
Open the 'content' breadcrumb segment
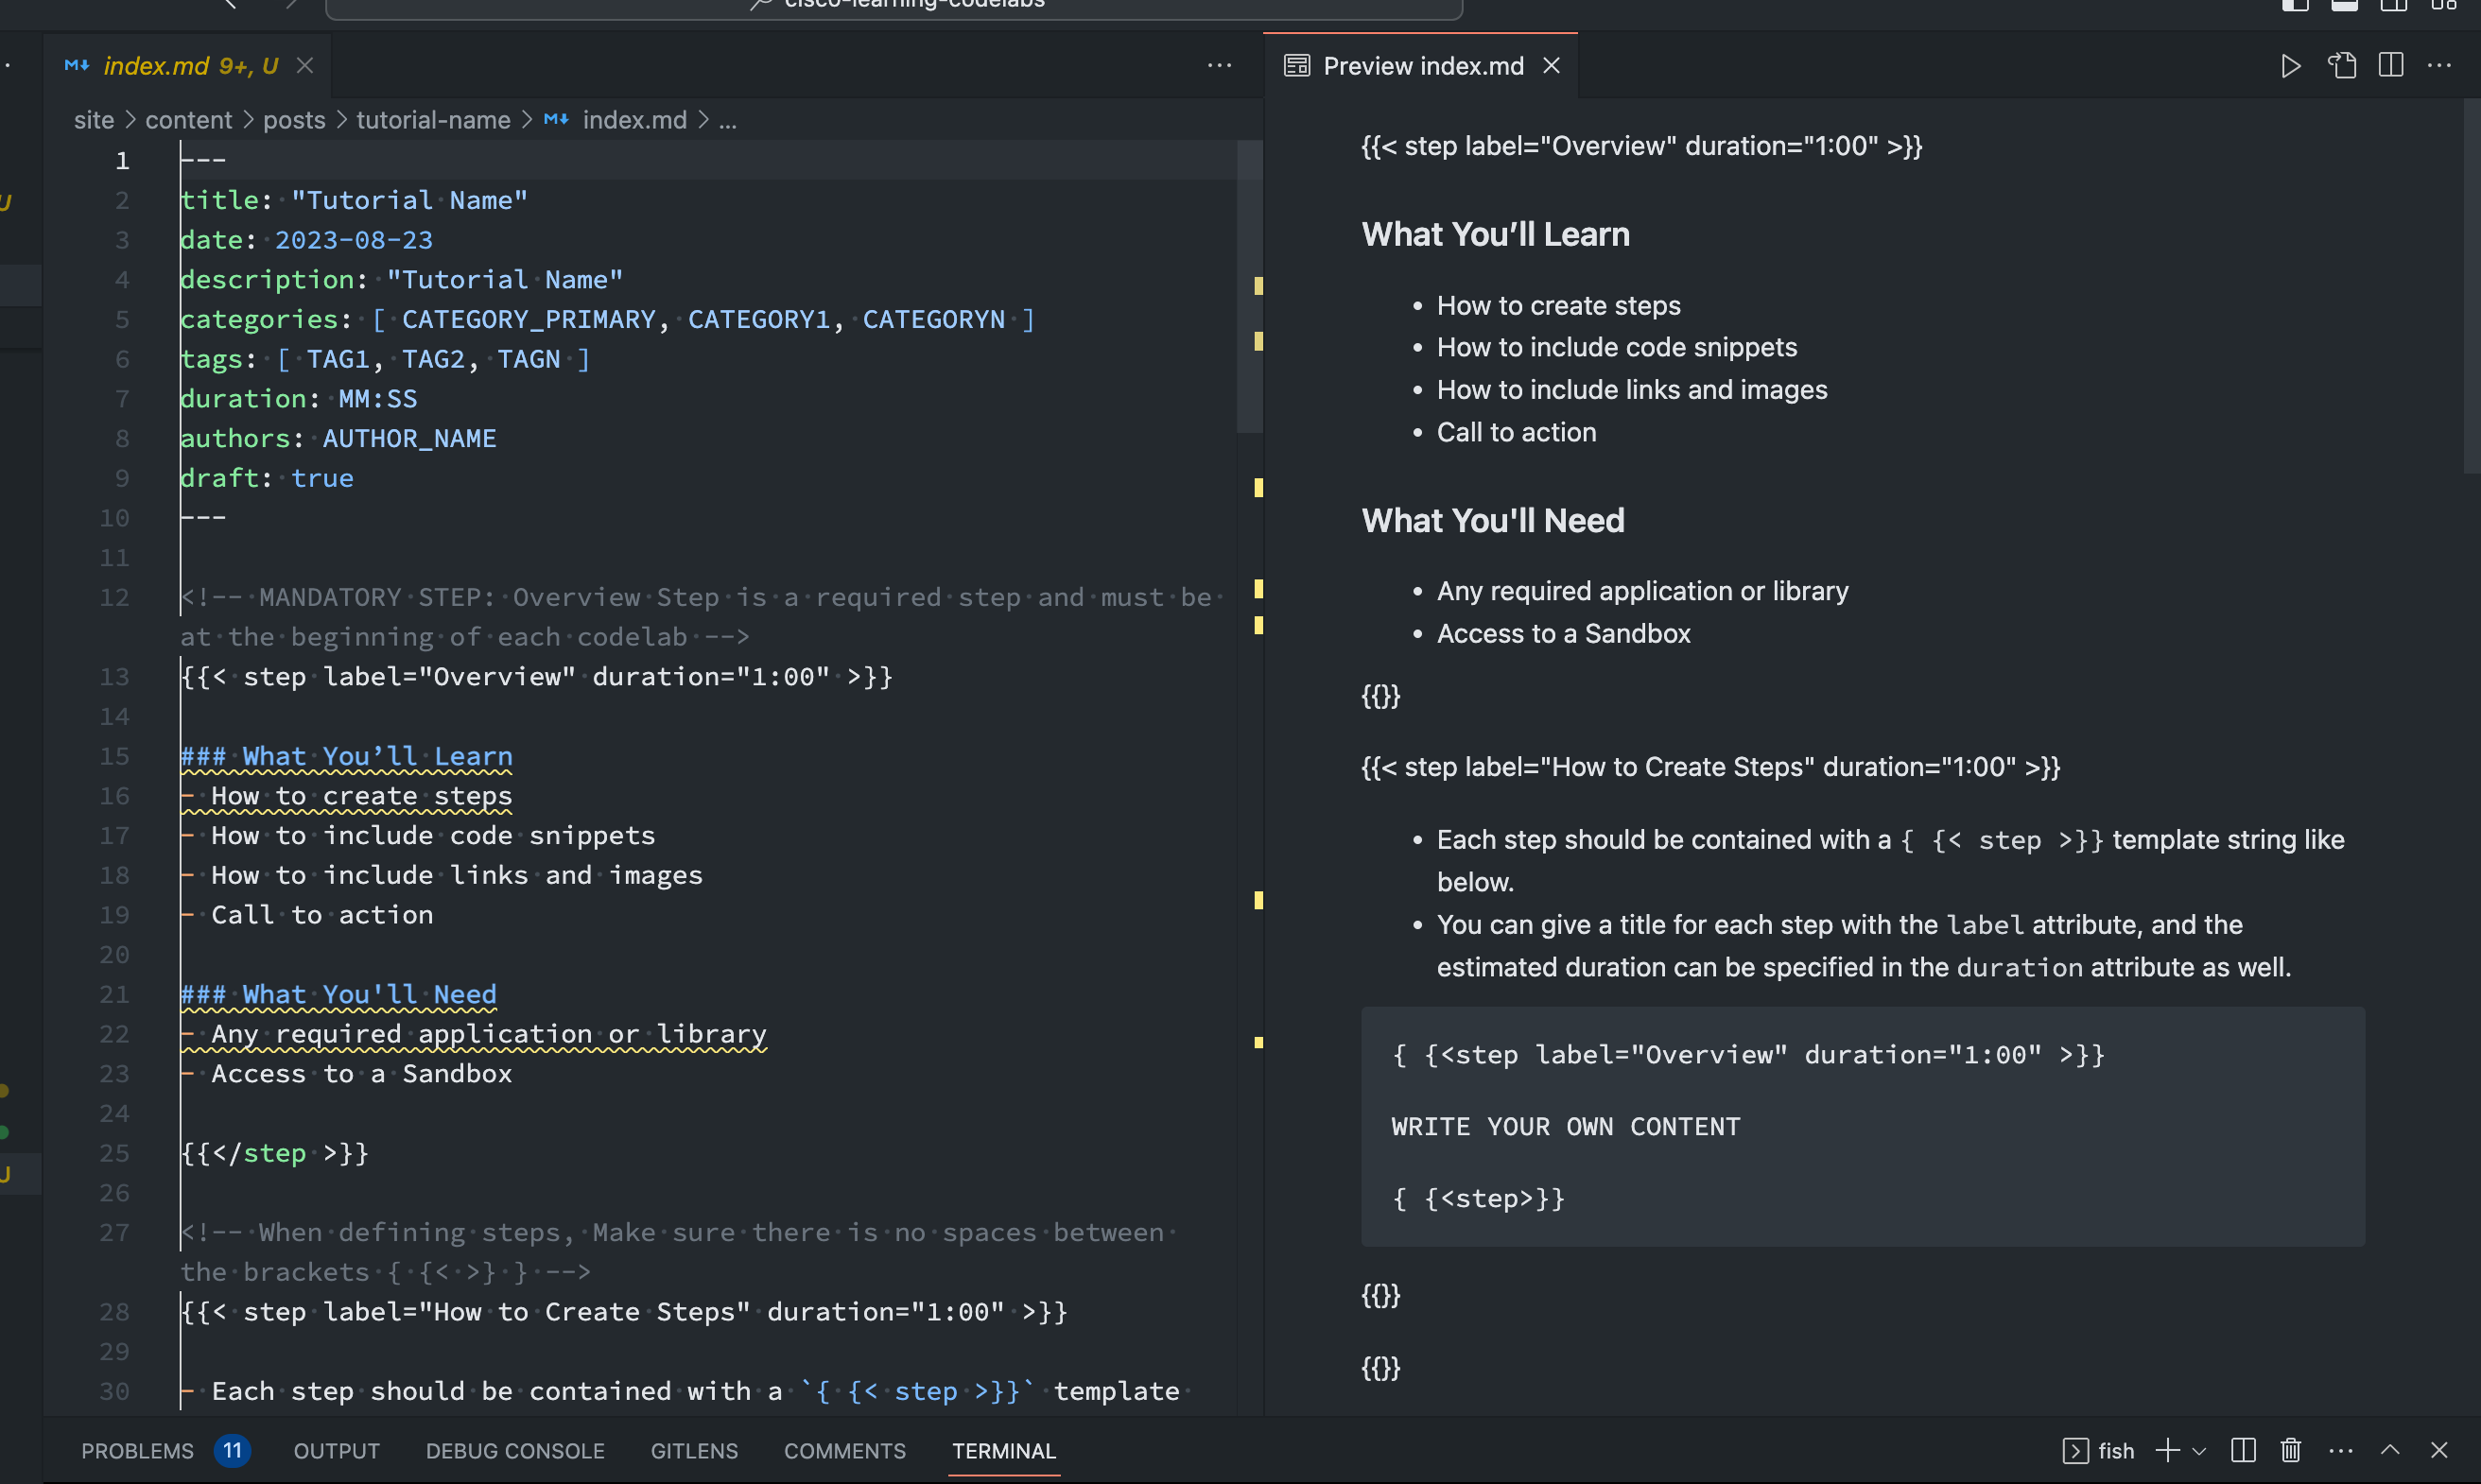pos(188,120)
